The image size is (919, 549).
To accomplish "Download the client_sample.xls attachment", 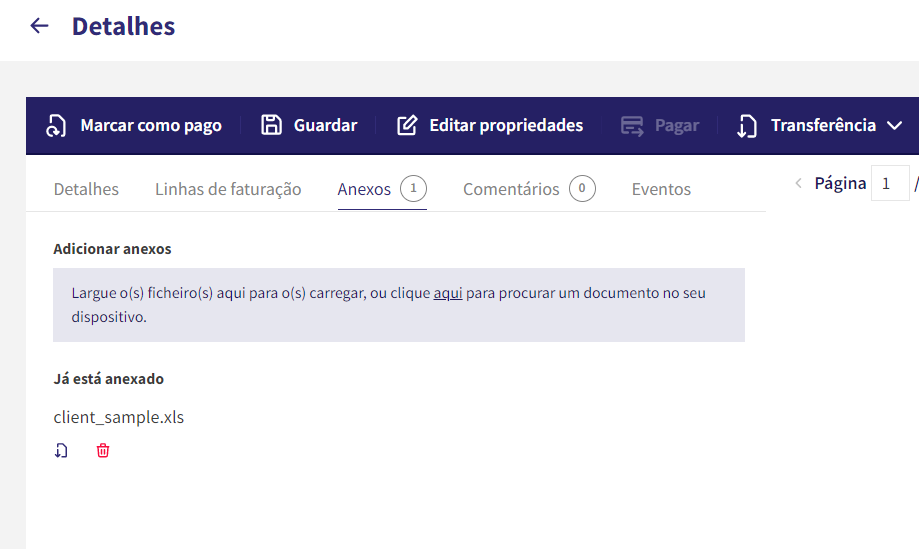I will click(61, 451).
